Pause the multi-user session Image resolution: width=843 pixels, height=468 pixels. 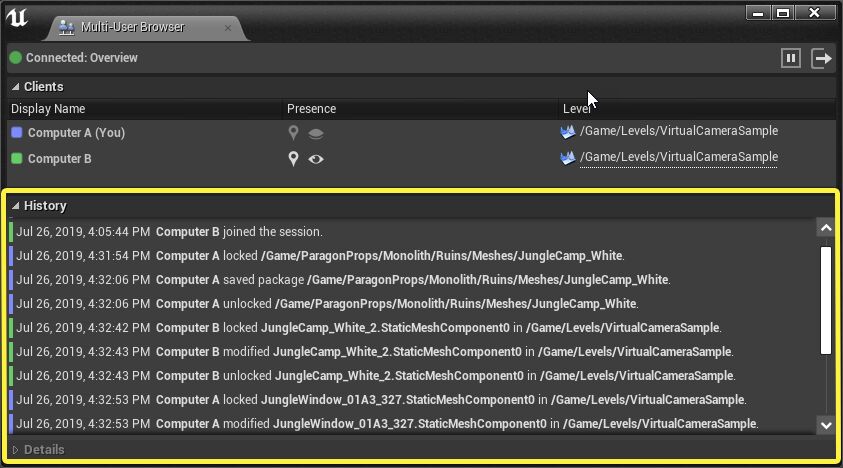click(x=791, y=58)
